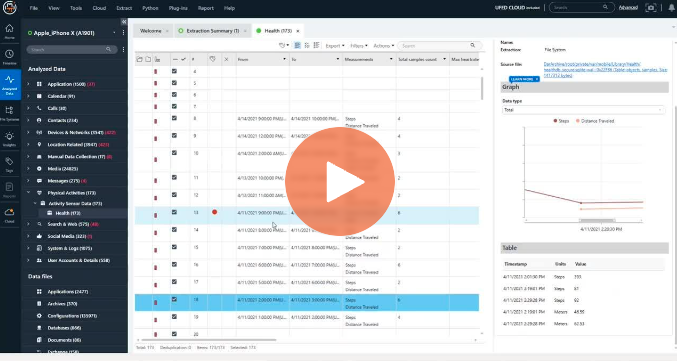Open the File Systems sidebar view
Image resolution: width=677 pixels, height=361 pixels.
[9, 113]
